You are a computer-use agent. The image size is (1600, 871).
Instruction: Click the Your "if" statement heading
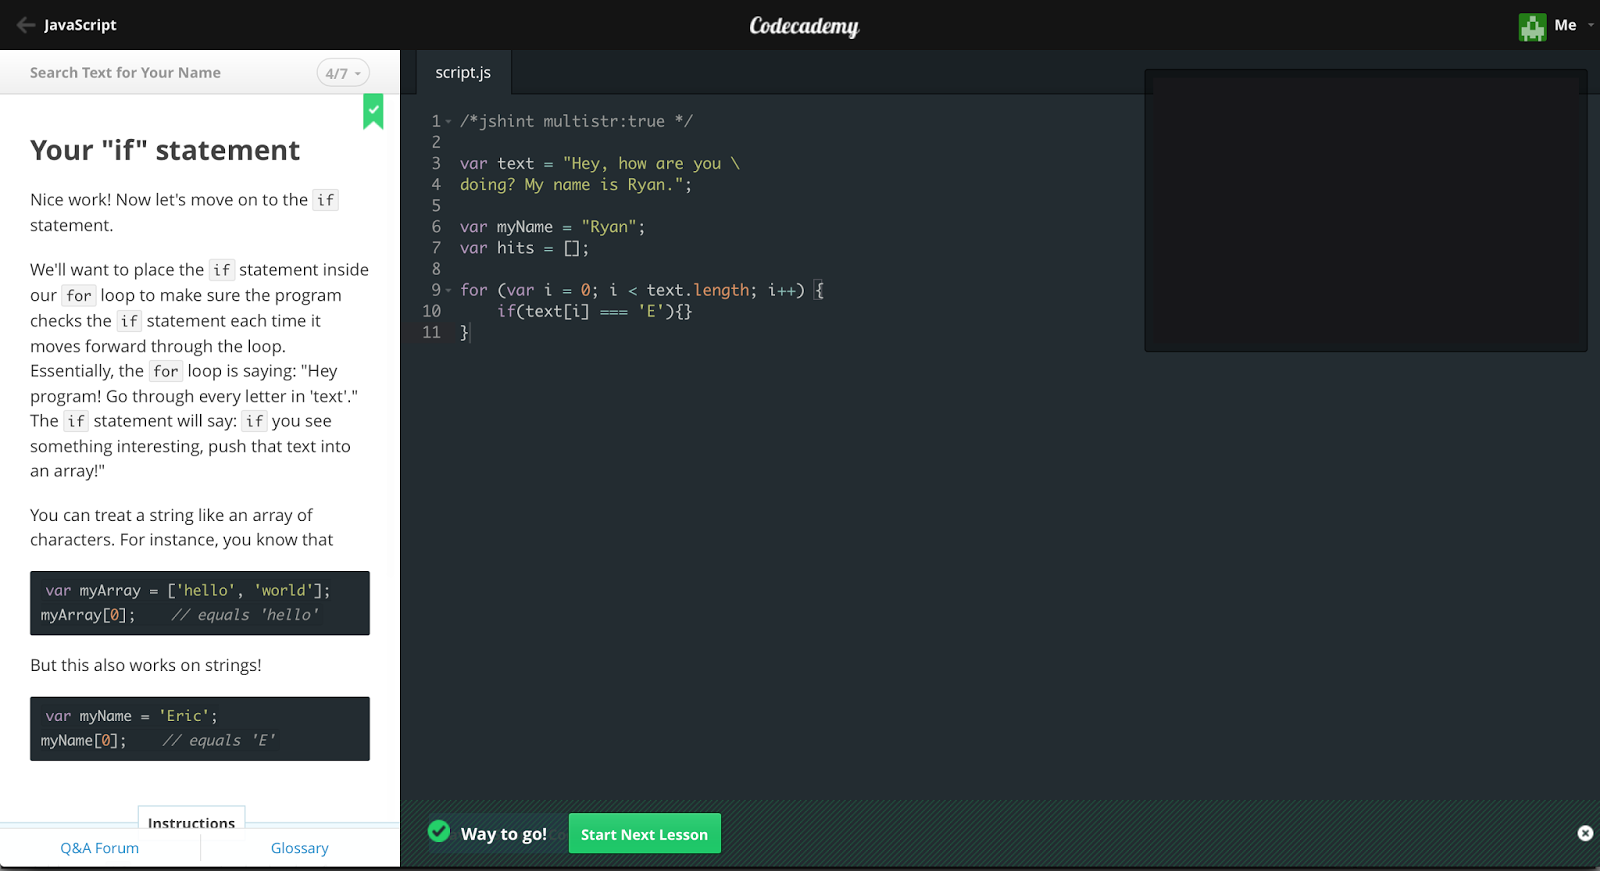[x=165, y=150]
